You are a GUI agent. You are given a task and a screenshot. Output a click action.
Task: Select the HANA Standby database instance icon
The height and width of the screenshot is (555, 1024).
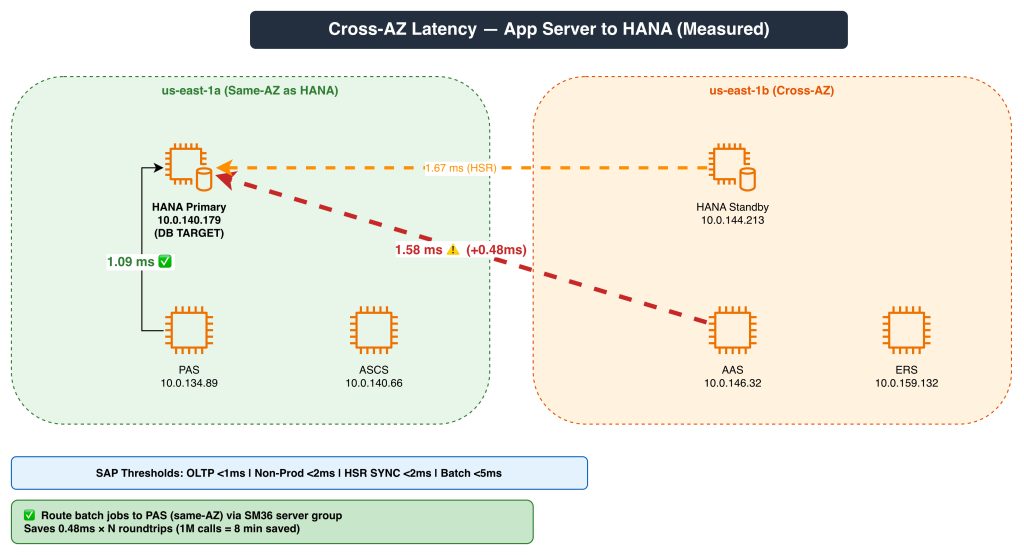click(x=732, y=167)
